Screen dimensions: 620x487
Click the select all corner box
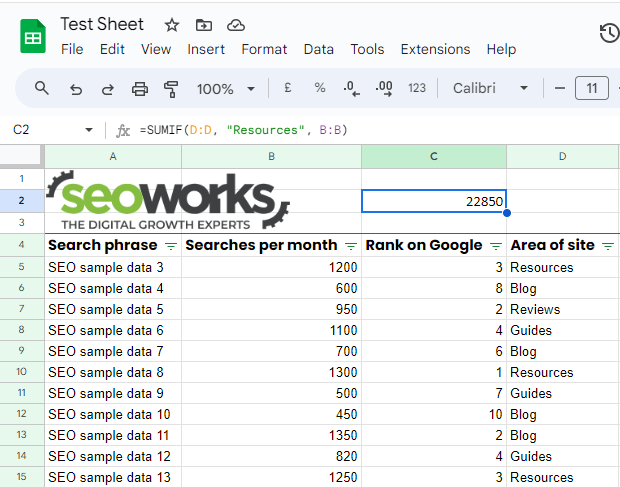[x=22, y=157]
